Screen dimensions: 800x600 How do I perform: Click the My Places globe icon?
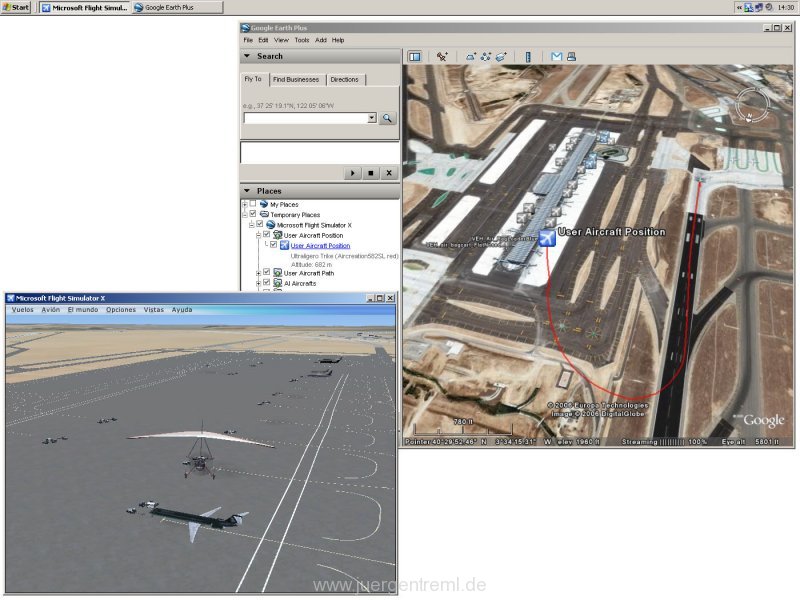coord(264,204)
